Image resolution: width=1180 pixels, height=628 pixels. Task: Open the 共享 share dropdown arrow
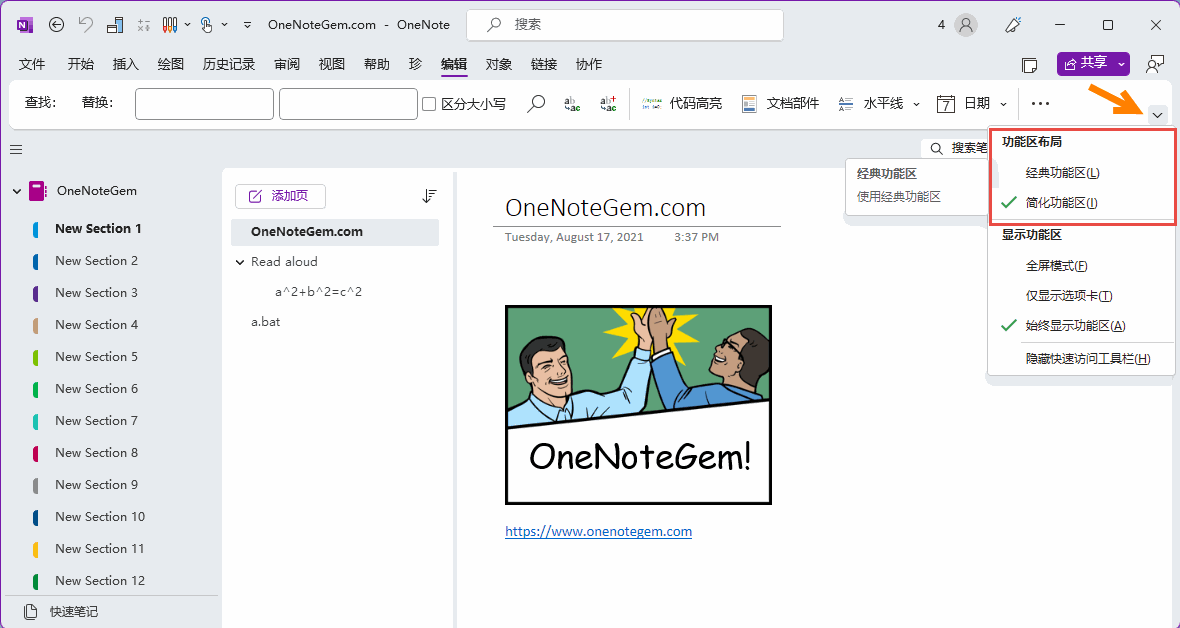pyautogui.click(x=1121, y=65)
